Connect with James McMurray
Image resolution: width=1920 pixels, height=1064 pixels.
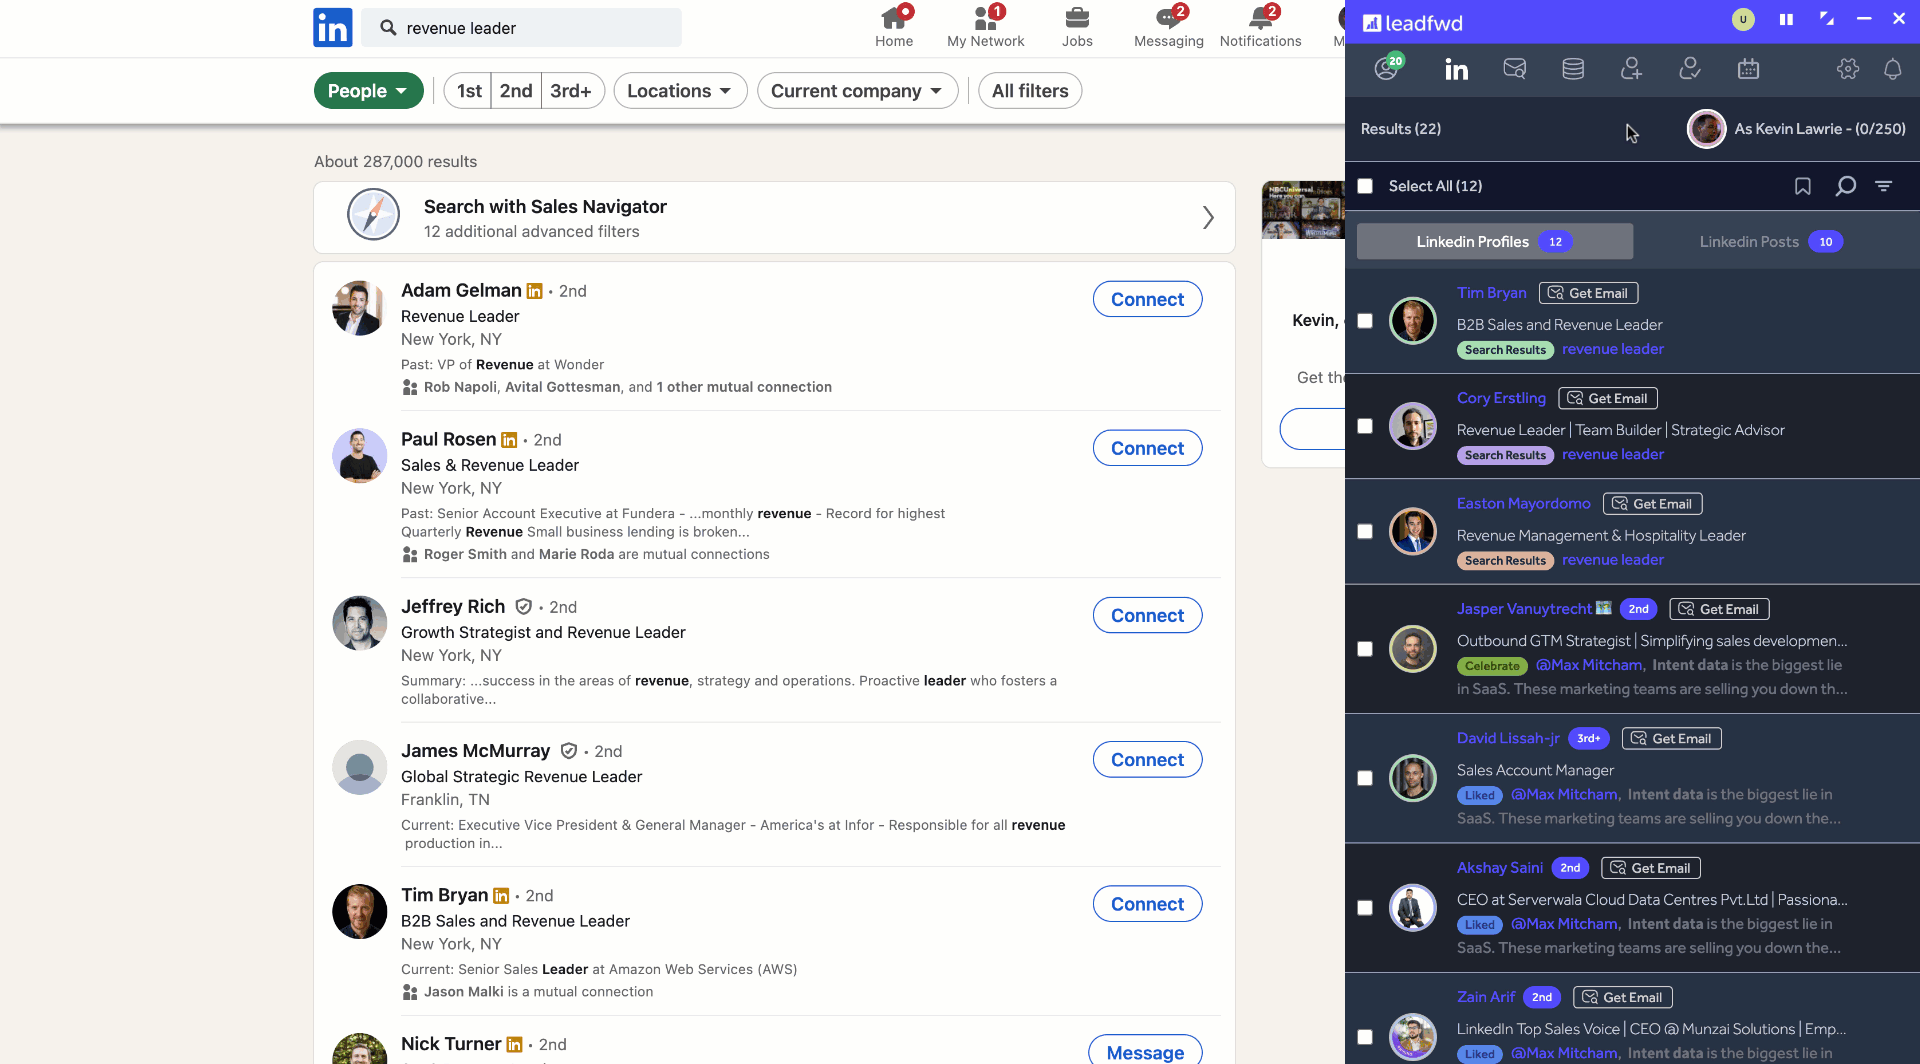1147,759
